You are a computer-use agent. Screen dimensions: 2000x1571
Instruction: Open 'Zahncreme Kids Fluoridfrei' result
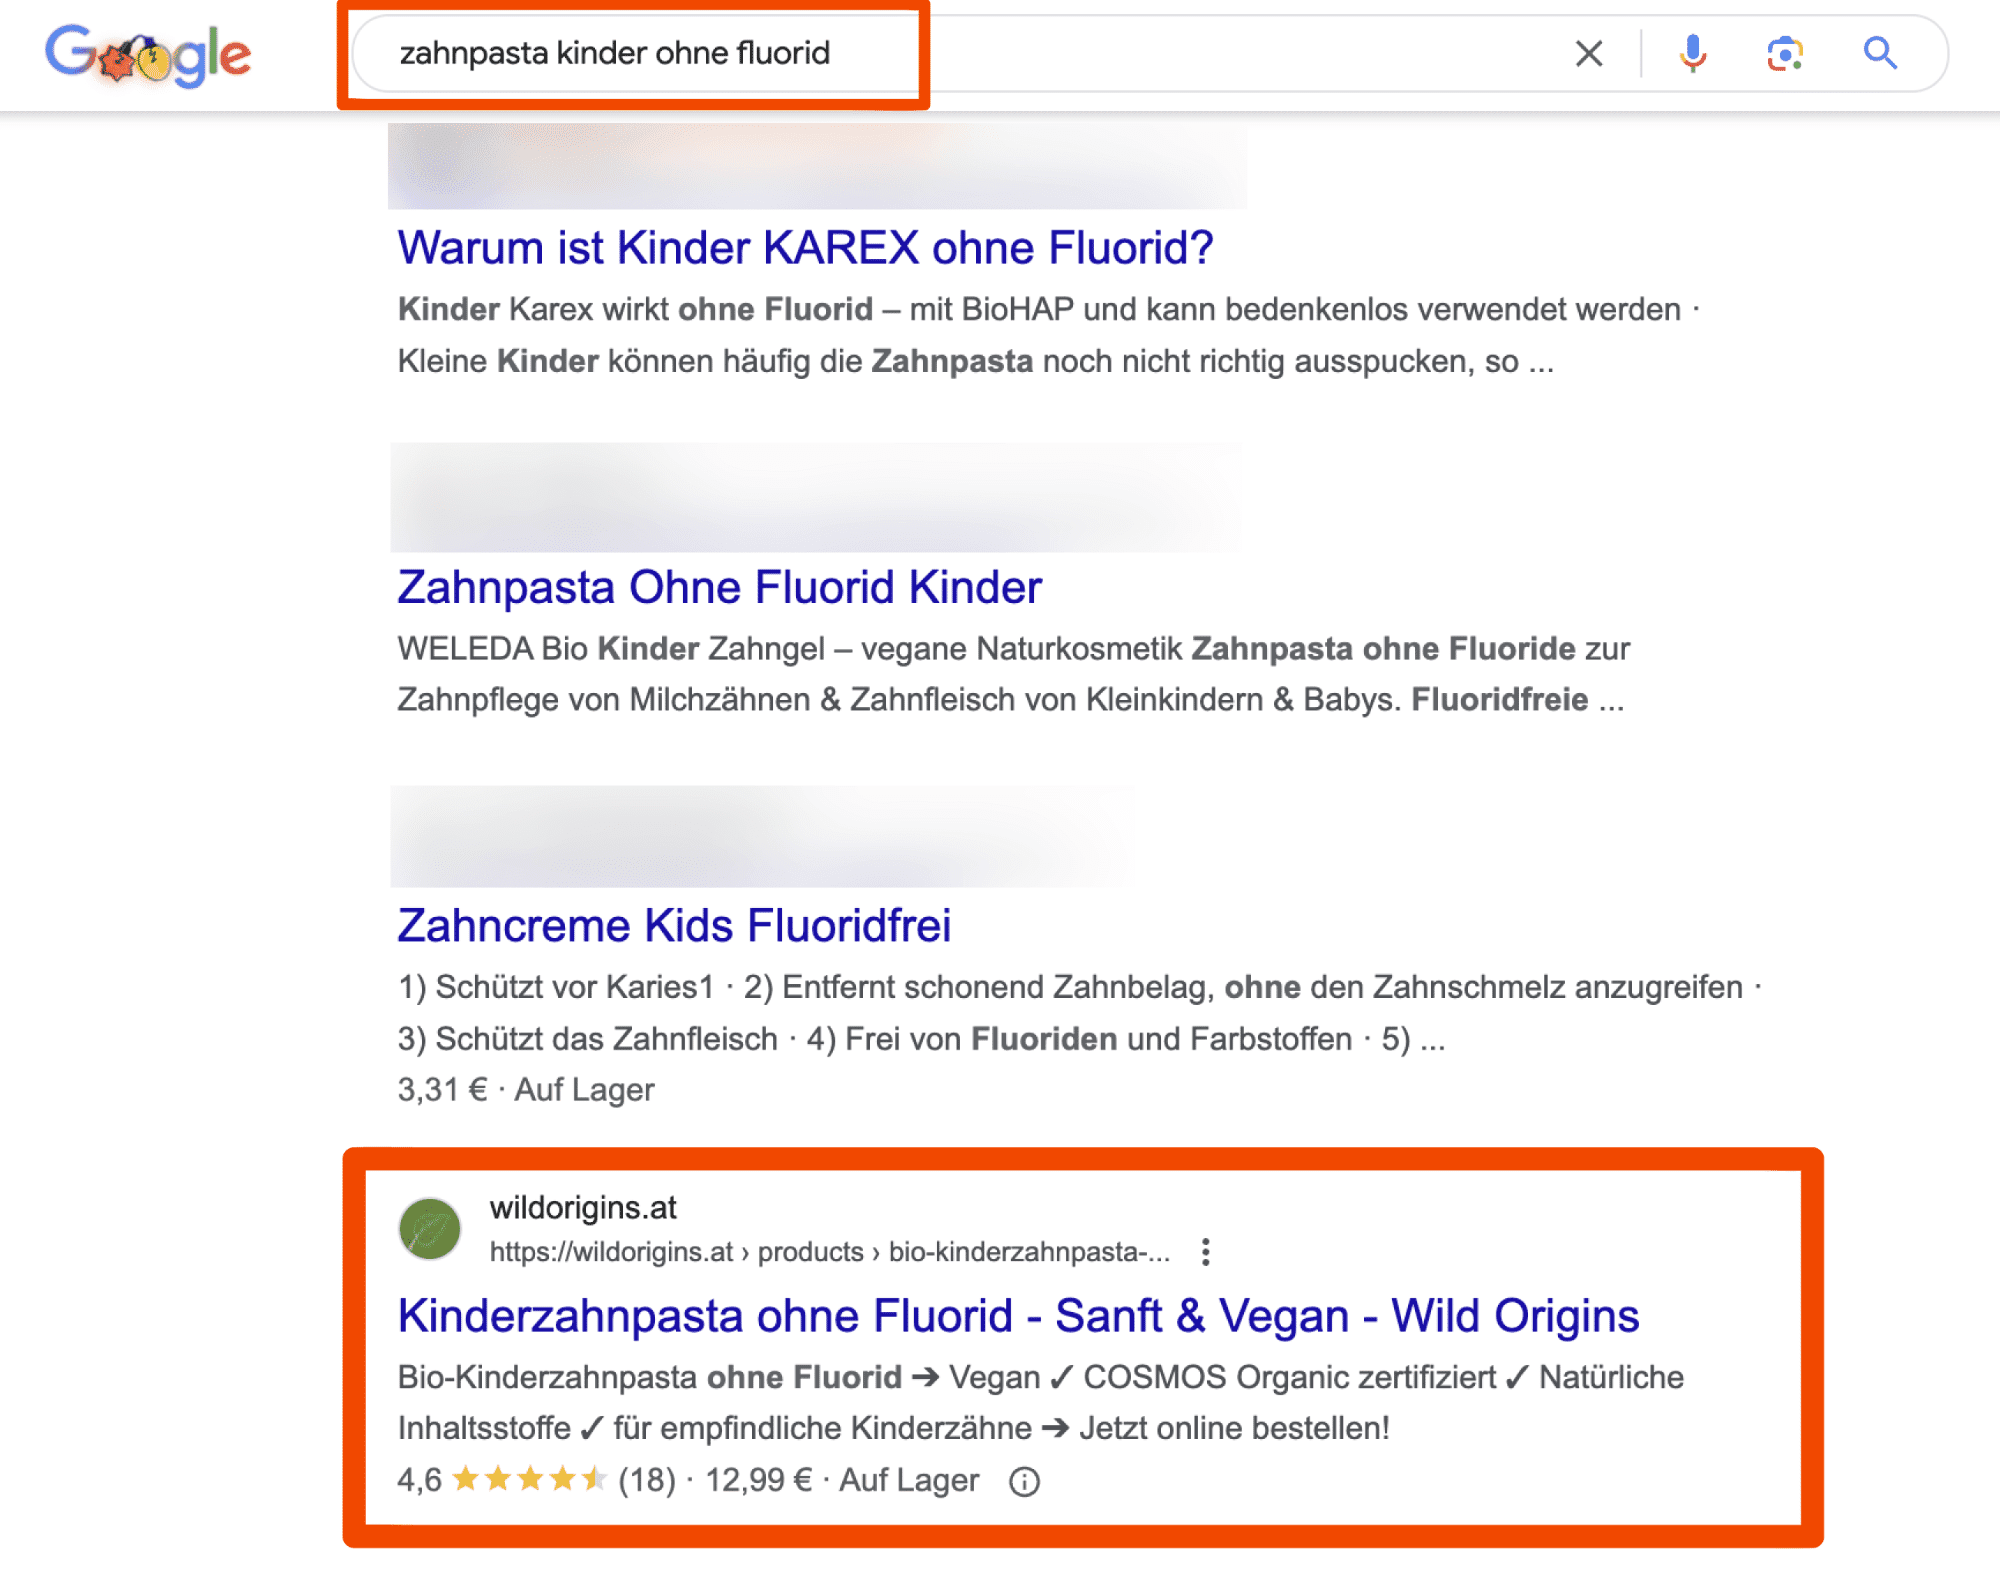(674, 925)
